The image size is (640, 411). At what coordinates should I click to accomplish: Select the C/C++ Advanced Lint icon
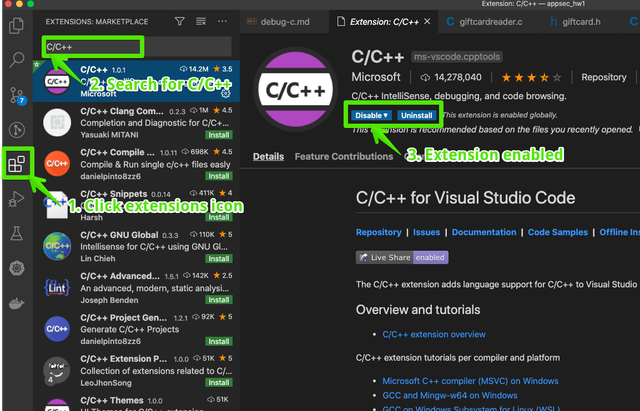pos(57,287)
